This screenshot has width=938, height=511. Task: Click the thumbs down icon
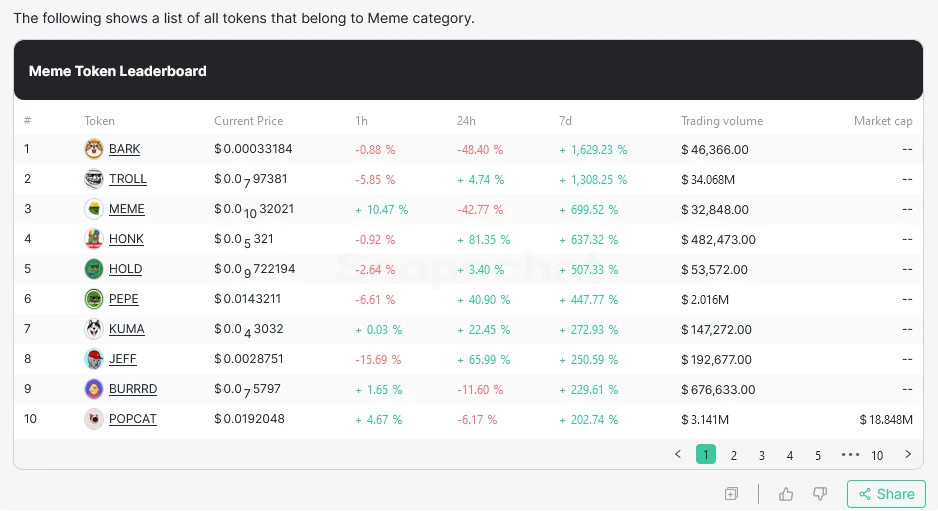click(820, 494)
